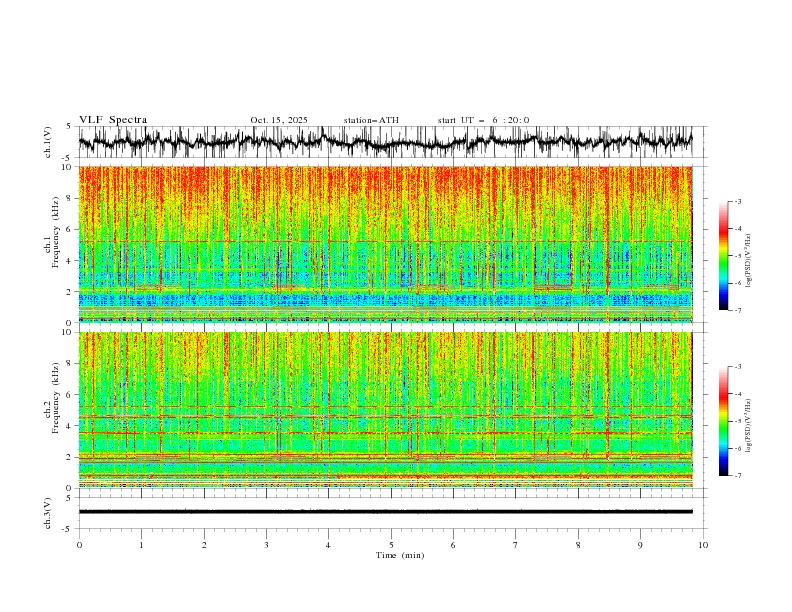Select the "start UT = 6 :20: 0" text
The width and height of the screenshot is (792, 612).
pyautogui.click(x=483, y=120)
